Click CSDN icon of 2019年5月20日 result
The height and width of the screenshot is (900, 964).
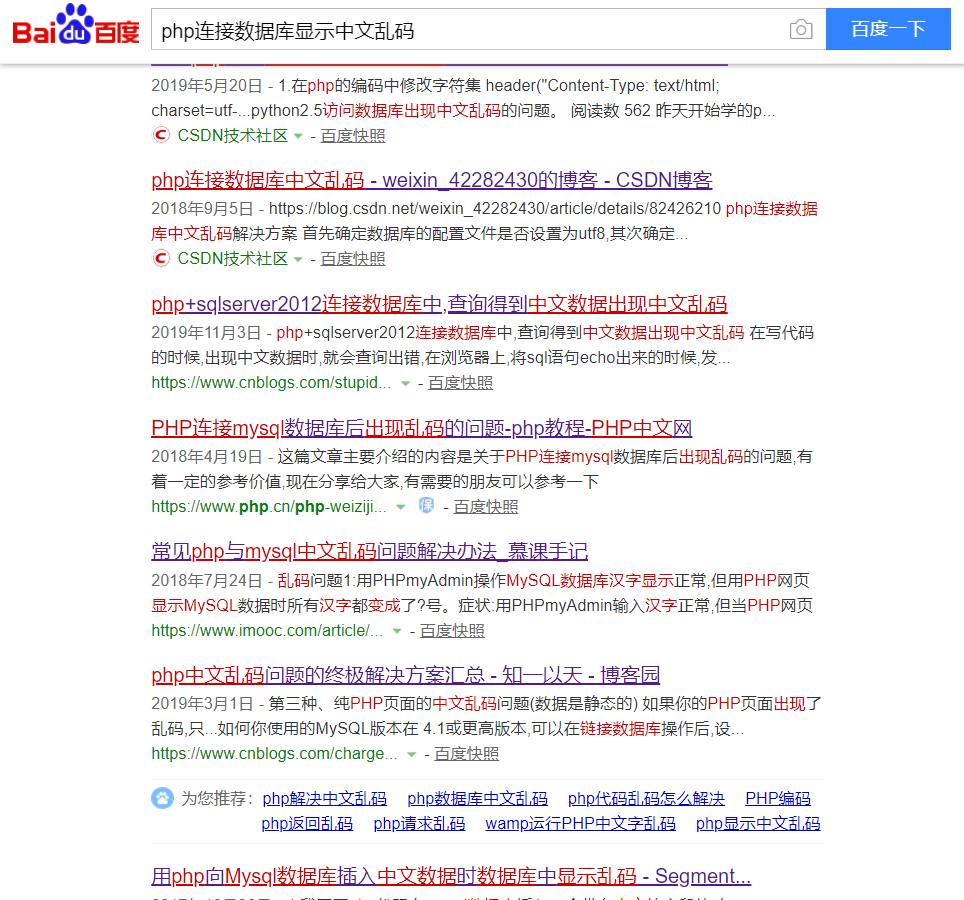(161, 135)
